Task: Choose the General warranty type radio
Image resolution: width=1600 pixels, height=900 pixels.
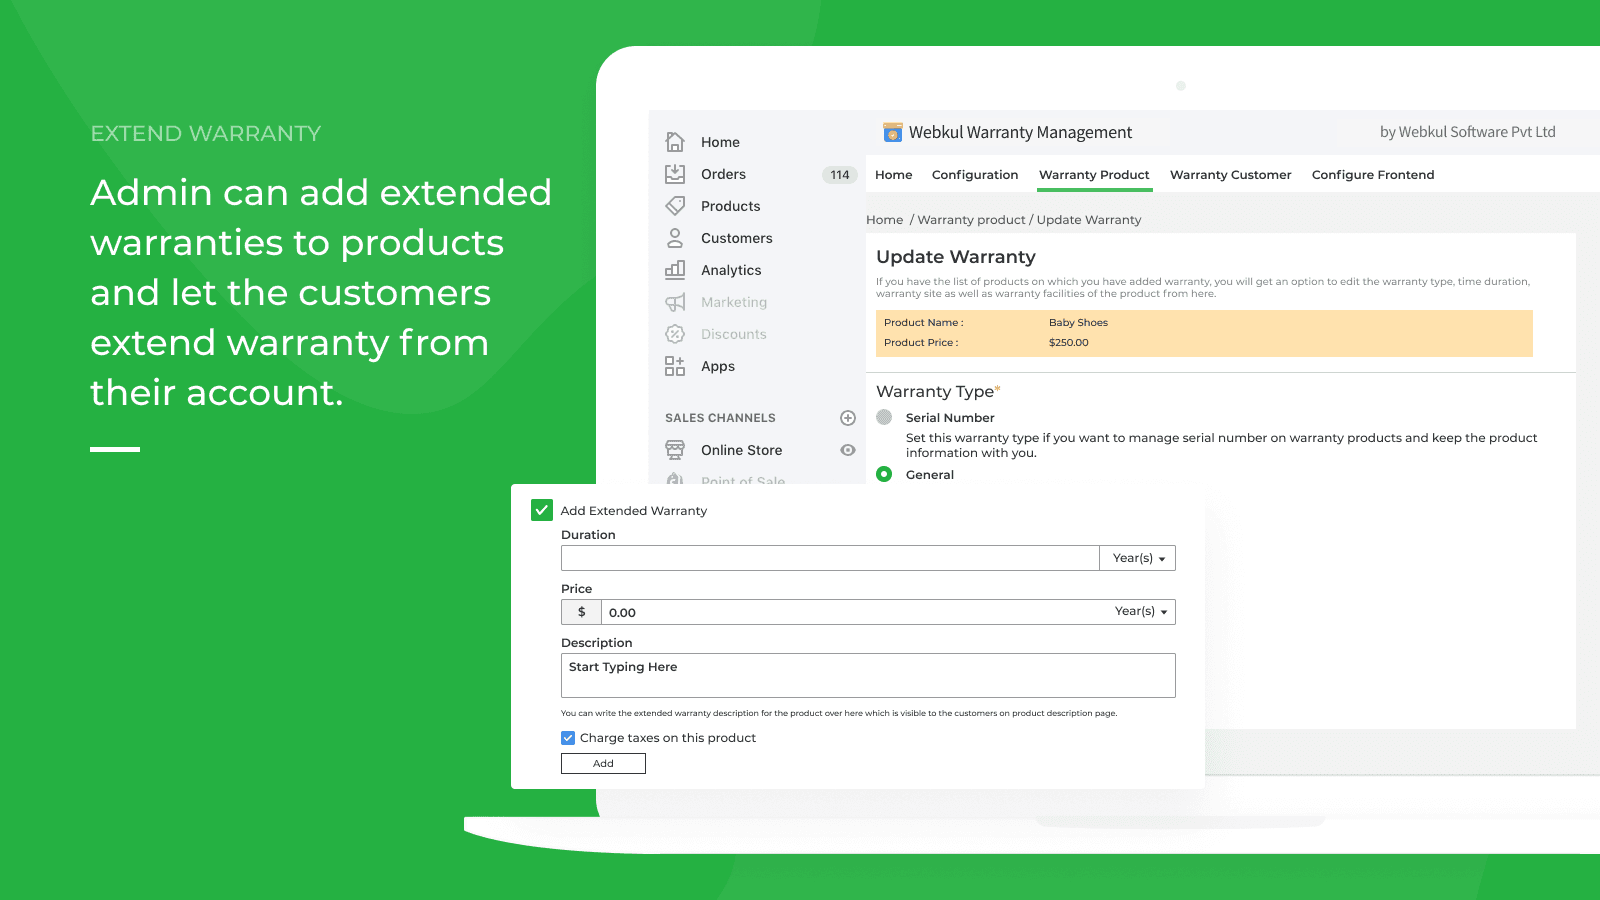Action: [884, 474]
